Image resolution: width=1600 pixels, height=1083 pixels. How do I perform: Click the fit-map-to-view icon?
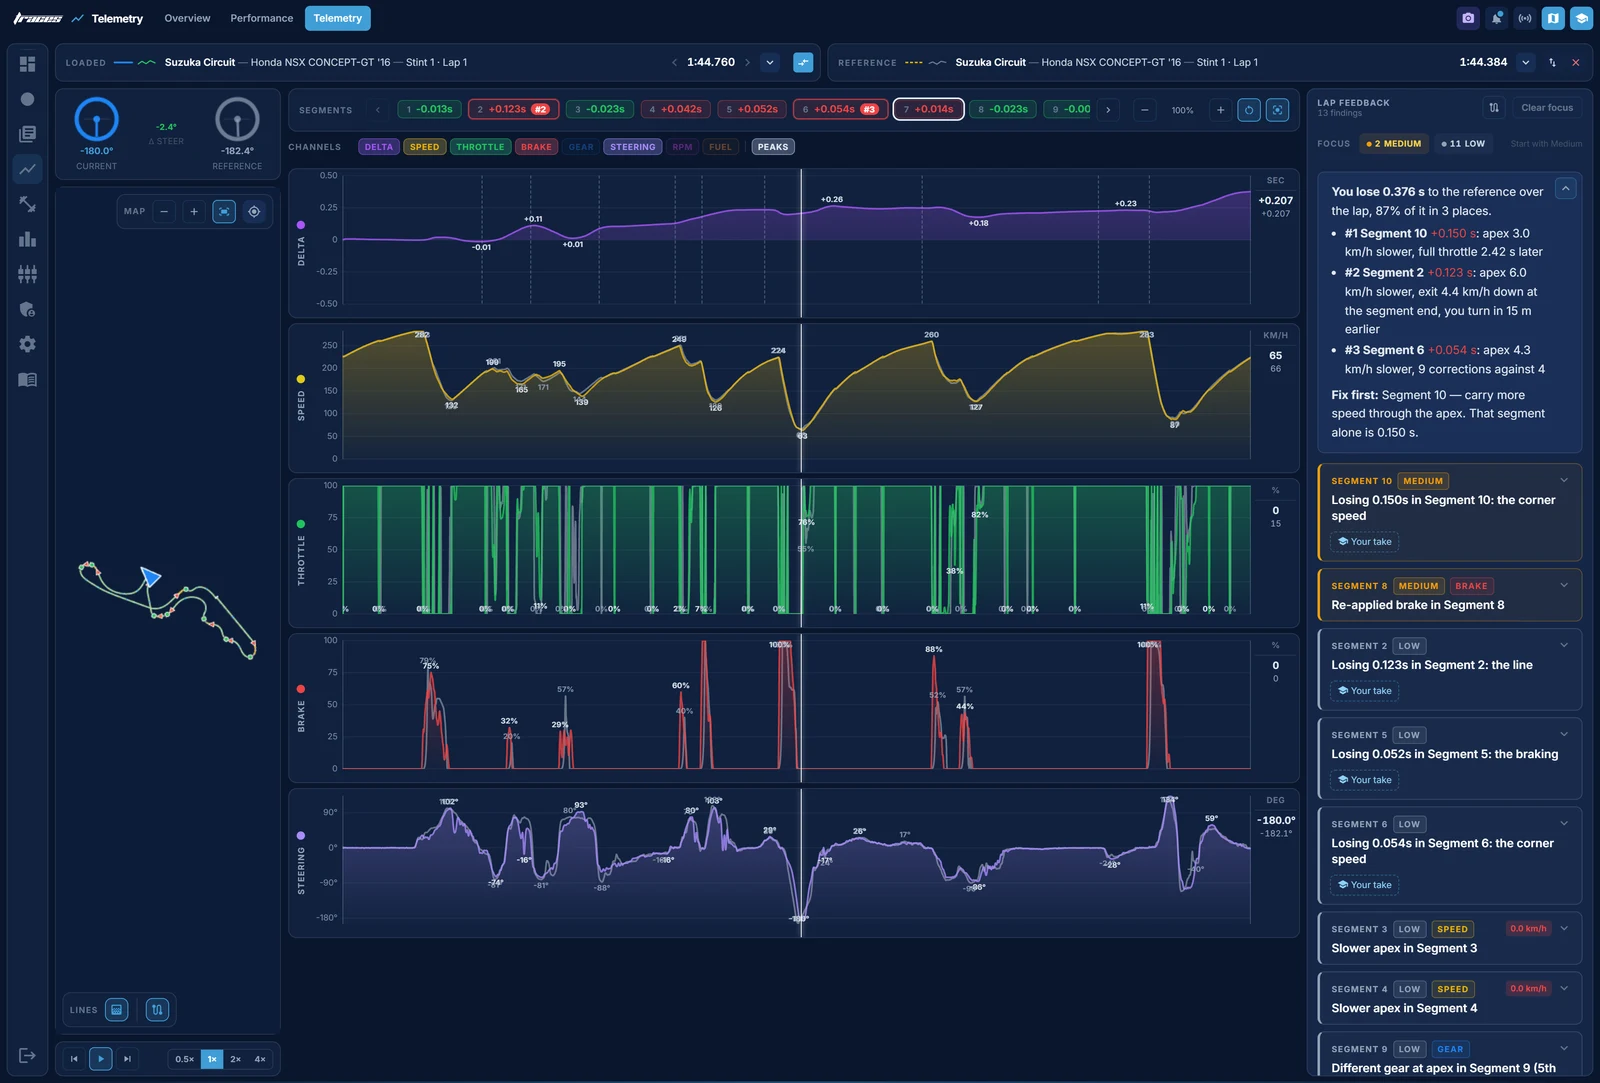pyautogui.click(x=224, y=211)
